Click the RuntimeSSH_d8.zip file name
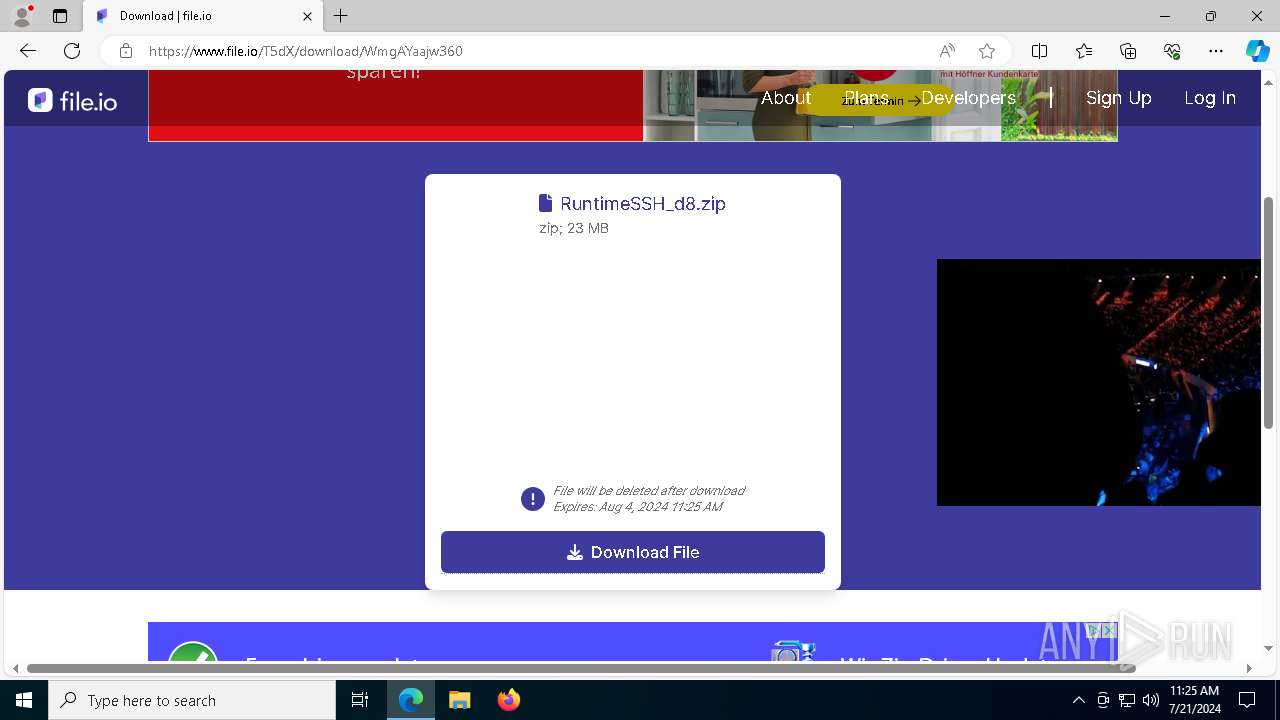Image resolution: width=1280 pixels, height=720 pixels. click(x=643, y=204)
